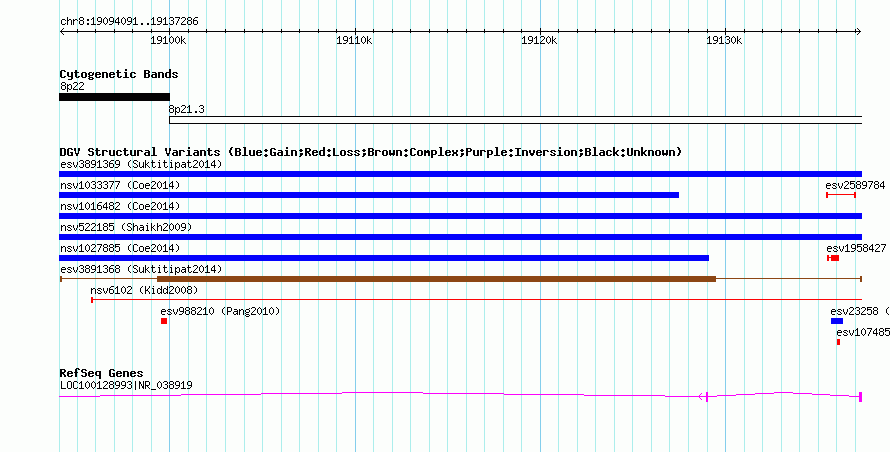The height and width of the screenshot is (452, 890).
Task: Click the esv23258 variant label
Action: tap(855, 312)
